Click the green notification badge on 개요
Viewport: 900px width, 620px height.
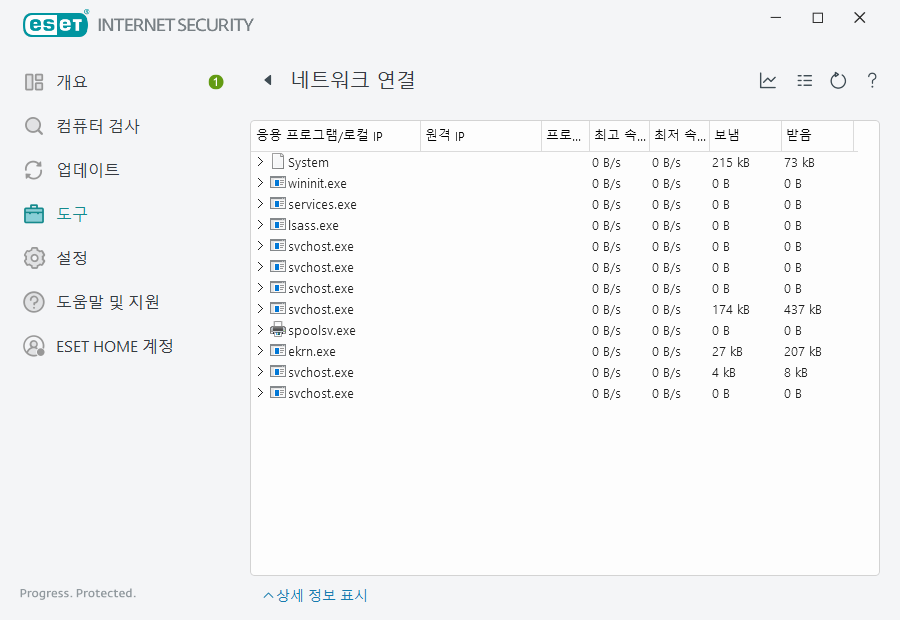point(216,82)
